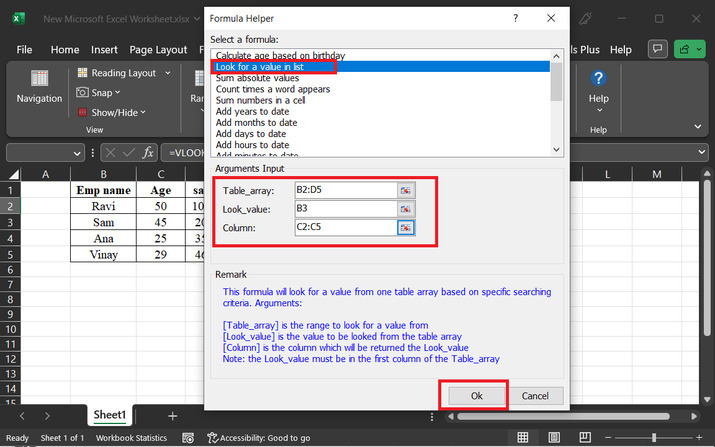This screenshot has height=447, width=715.
Task: Click Accessibility: Good to go status
Action: click(x=259, y=438)
